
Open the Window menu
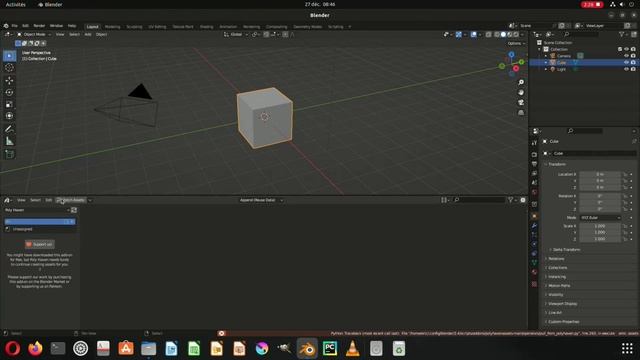(56, 26)
